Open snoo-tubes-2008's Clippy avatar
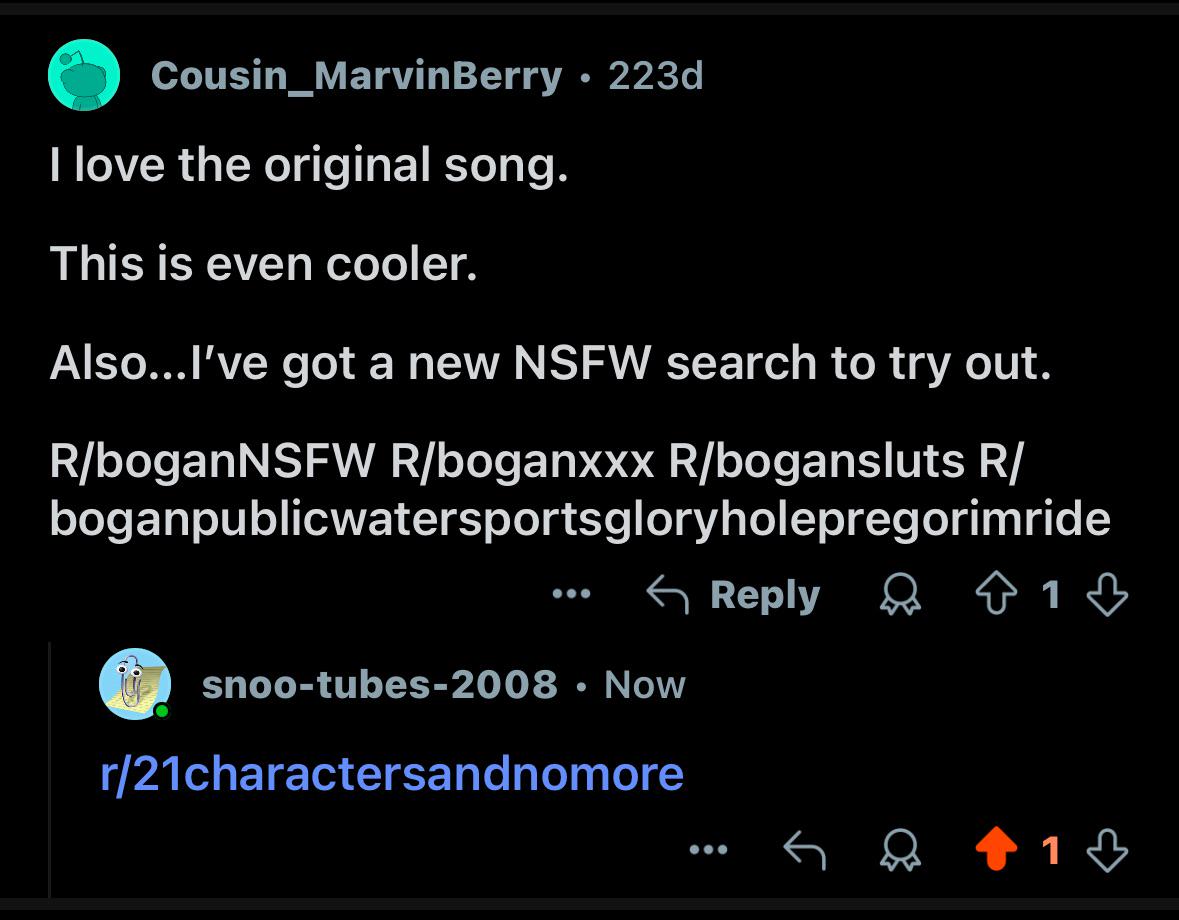This screenshot has width=1179, height=920. click(x=135, y=684)
